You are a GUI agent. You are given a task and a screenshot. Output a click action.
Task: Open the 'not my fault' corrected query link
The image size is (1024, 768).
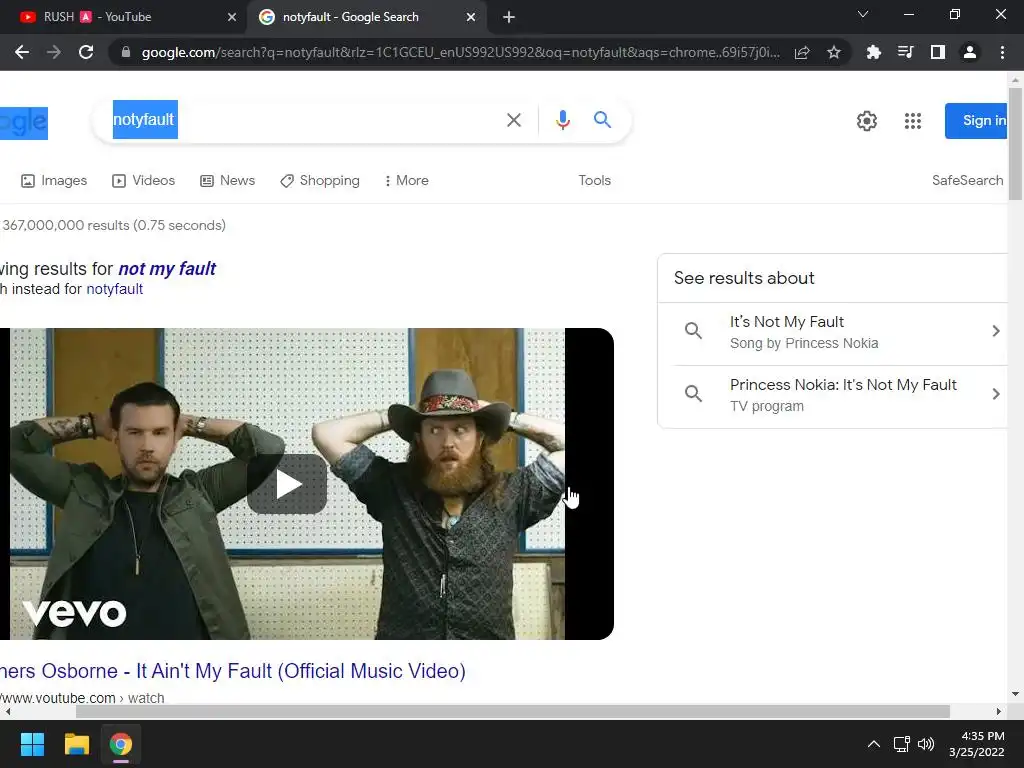pyautogui.click(x=167, y=268)
